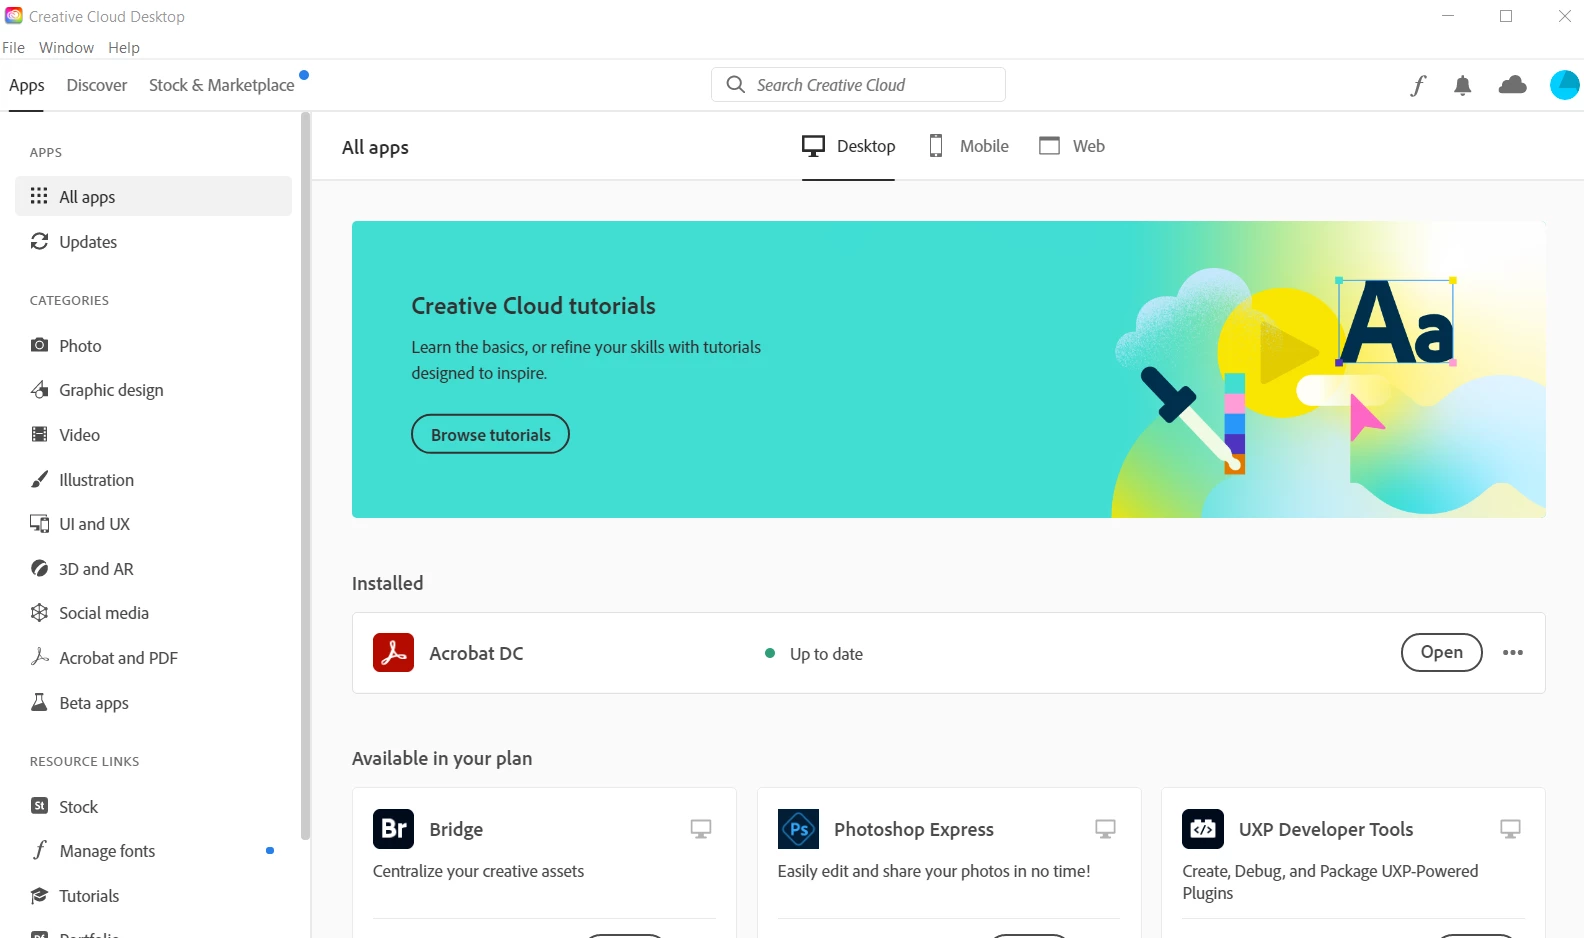Select the Web platform tab

click(1072, 146)
